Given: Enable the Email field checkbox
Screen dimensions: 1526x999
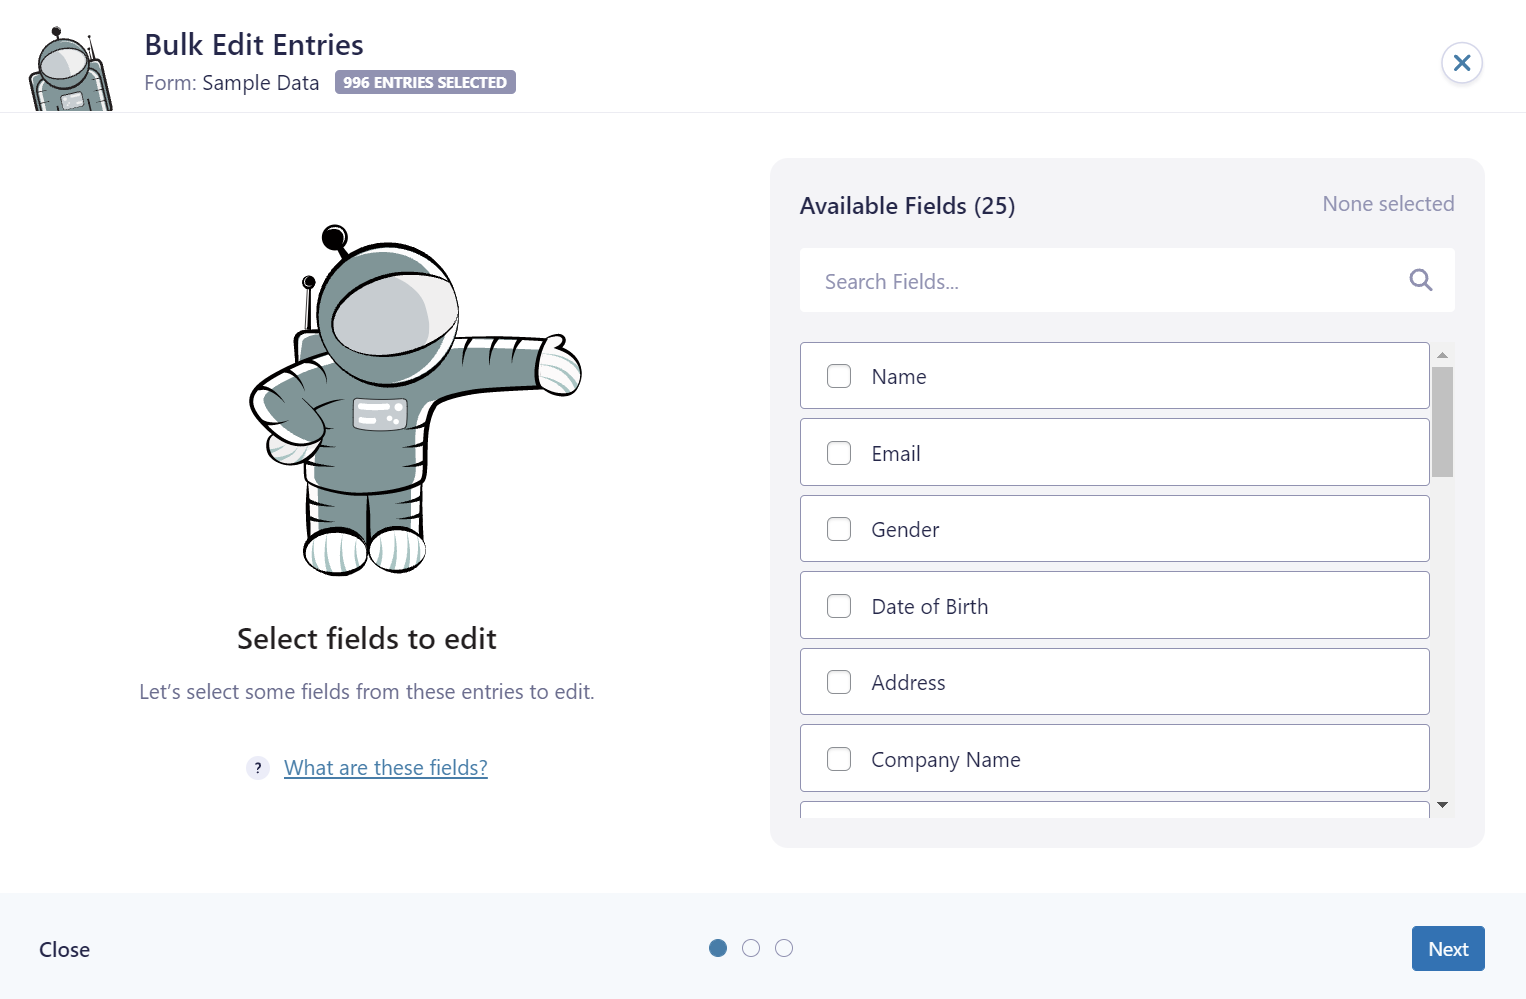Looking at the screenshot, I should coord(839,453).
